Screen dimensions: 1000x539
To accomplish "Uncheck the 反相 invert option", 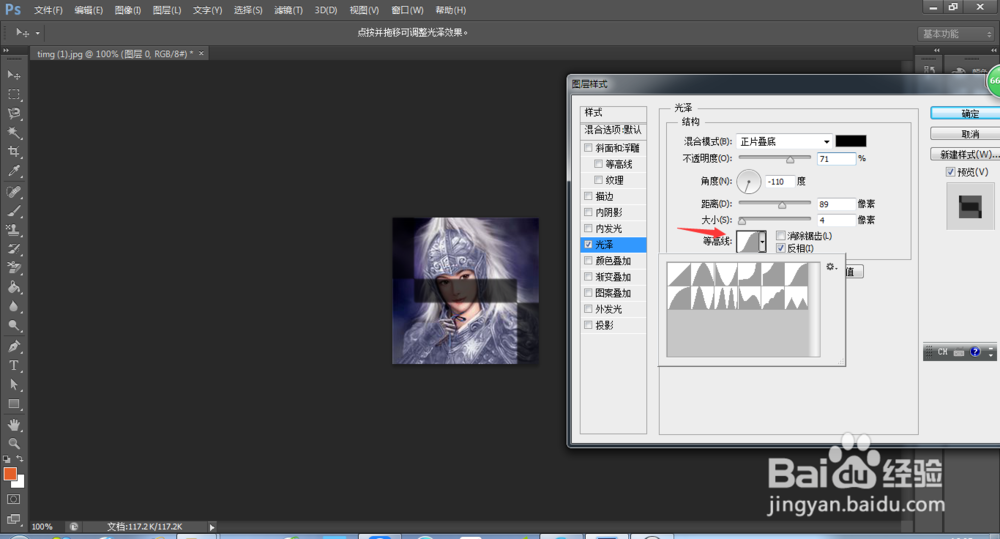I will 781,248.
